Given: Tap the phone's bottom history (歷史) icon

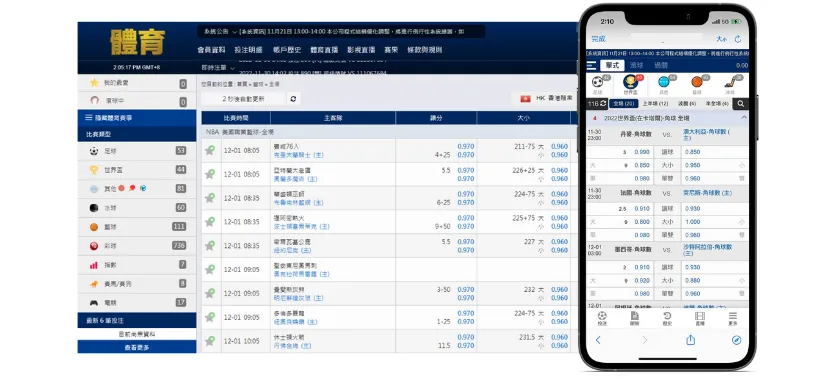Looking at the screenshot, I should tap(667, 318).
